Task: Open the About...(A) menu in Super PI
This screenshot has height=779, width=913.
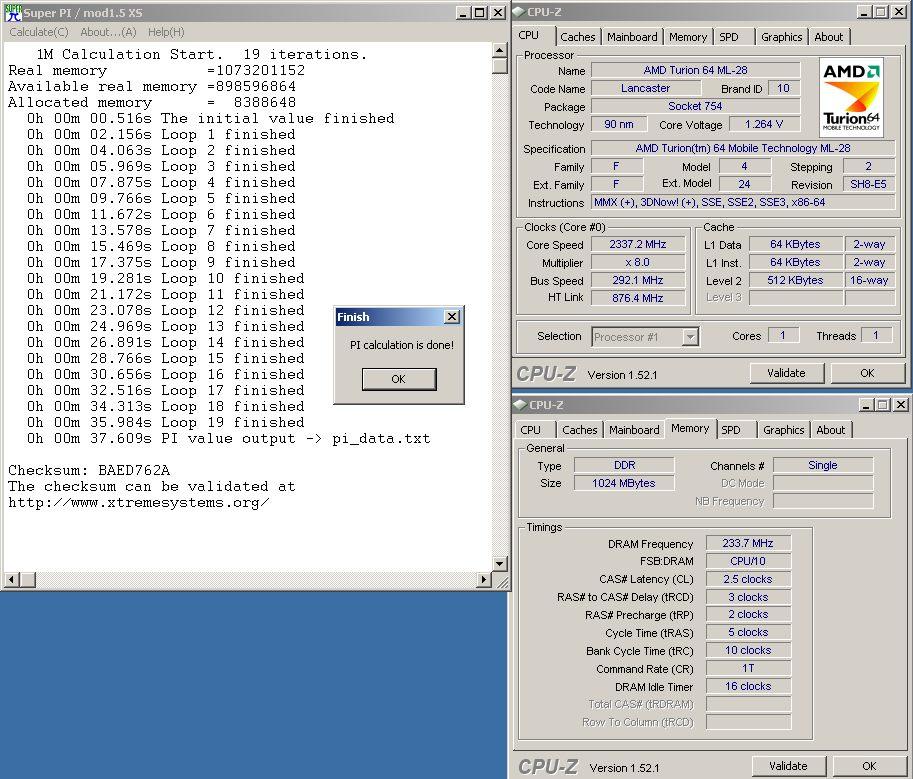Action: (x=108, y=32)
